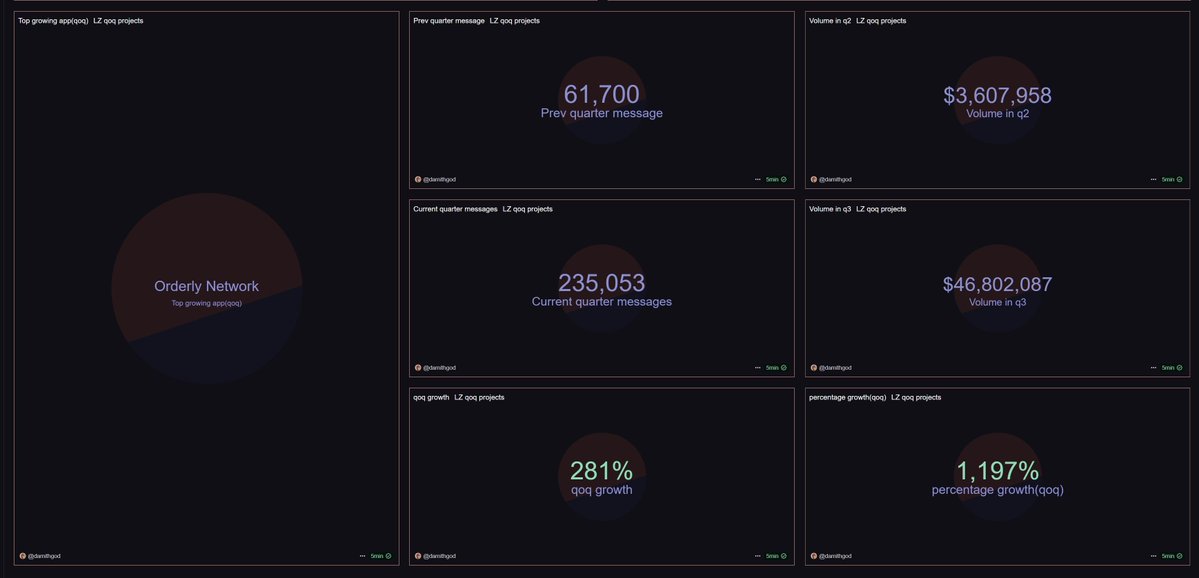Click the refresh check icon on Prev quarter message panel
Viewport: 1199px width, 578px height.
coord(784,180)
